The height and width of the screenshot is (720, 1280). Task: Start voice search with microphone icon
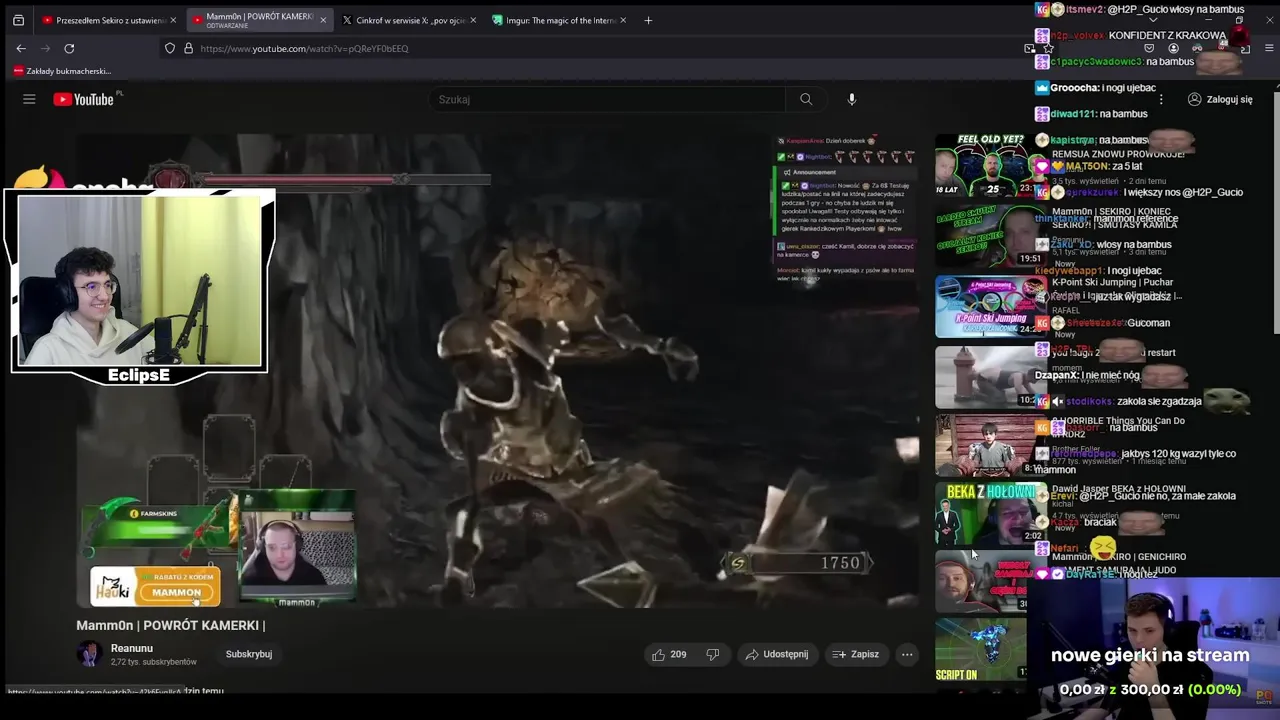(852, 99)
